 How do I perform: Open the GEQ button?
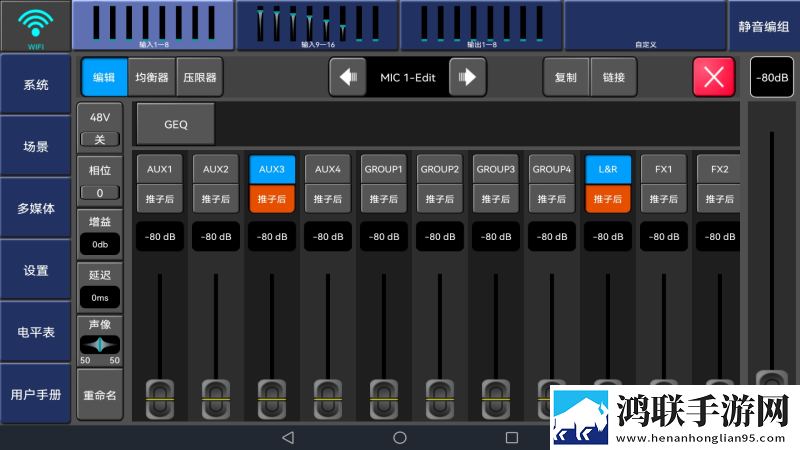pyautogui.click(x=176, y=124)
